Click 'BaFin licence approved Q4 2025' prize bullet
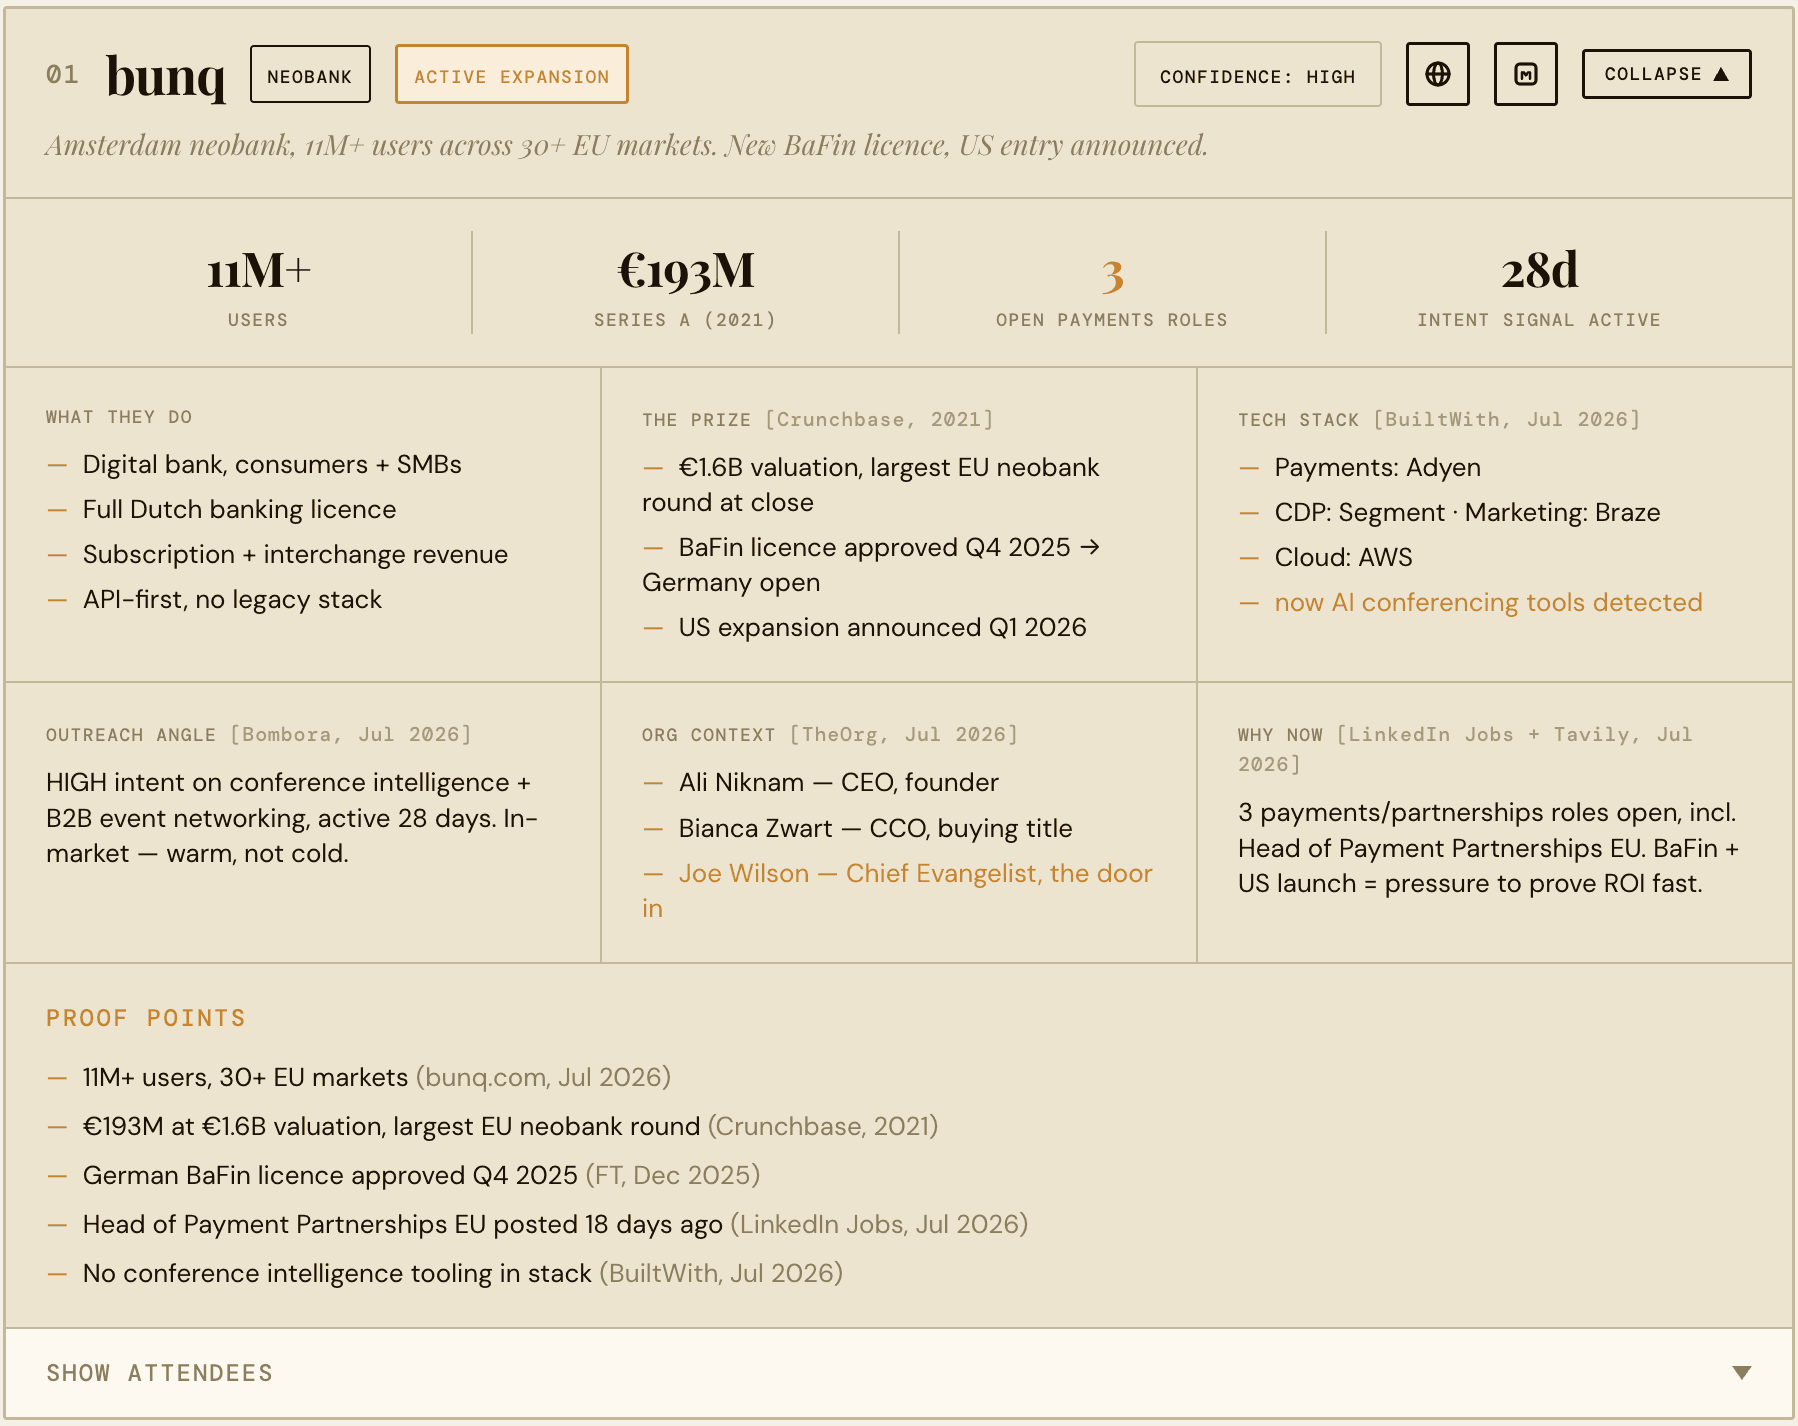Viewport: 1798px width, 1426px height. [871, 564]
